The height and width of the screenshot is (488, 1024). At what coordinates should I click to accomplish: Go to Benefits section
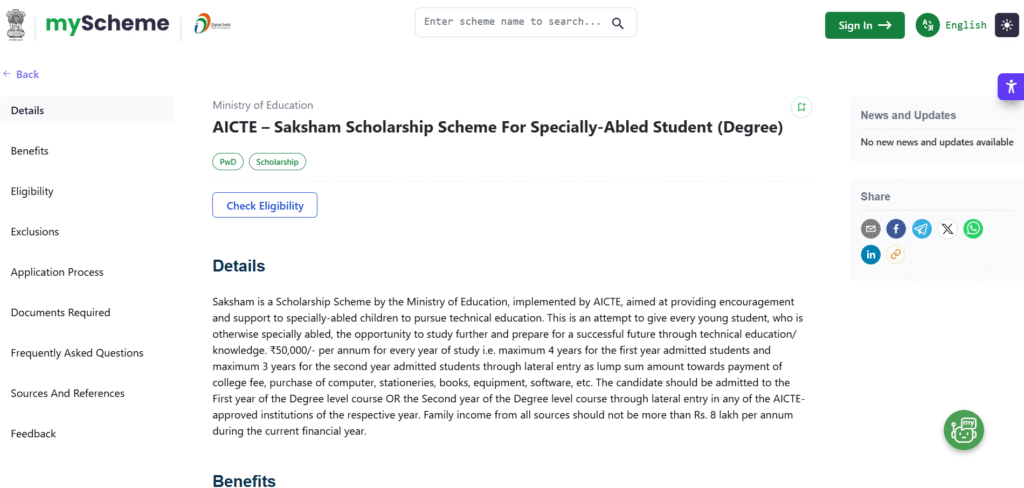coord(30,151)
